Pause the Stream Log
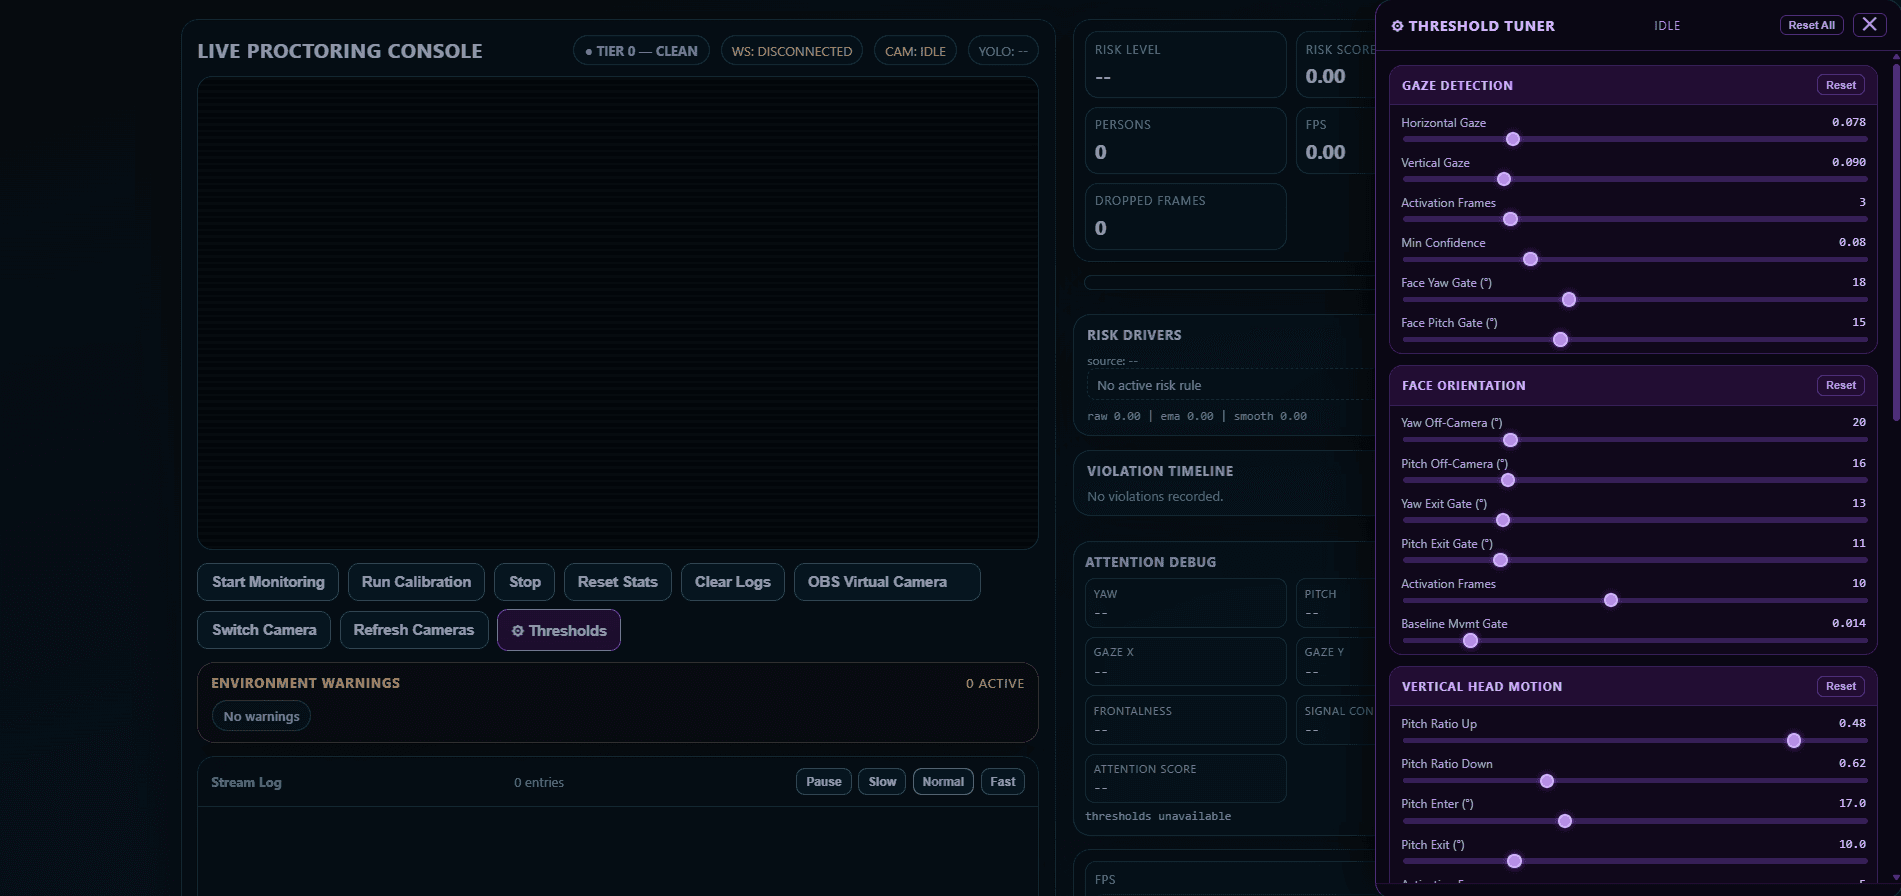 [x=824, y=782]
